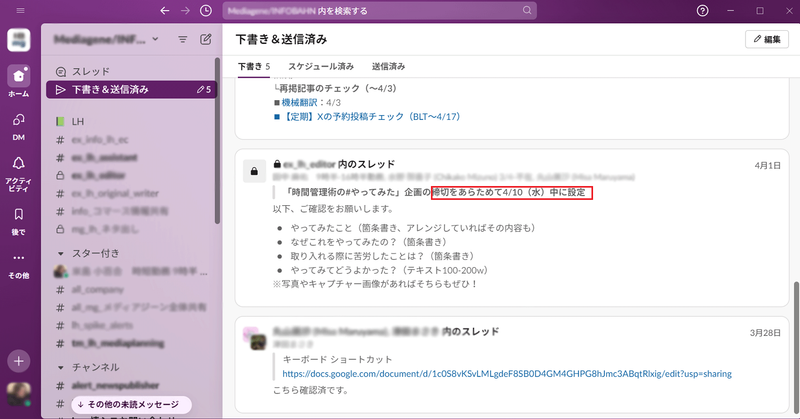Open the help question mark icon

click(x=703, y=11)
